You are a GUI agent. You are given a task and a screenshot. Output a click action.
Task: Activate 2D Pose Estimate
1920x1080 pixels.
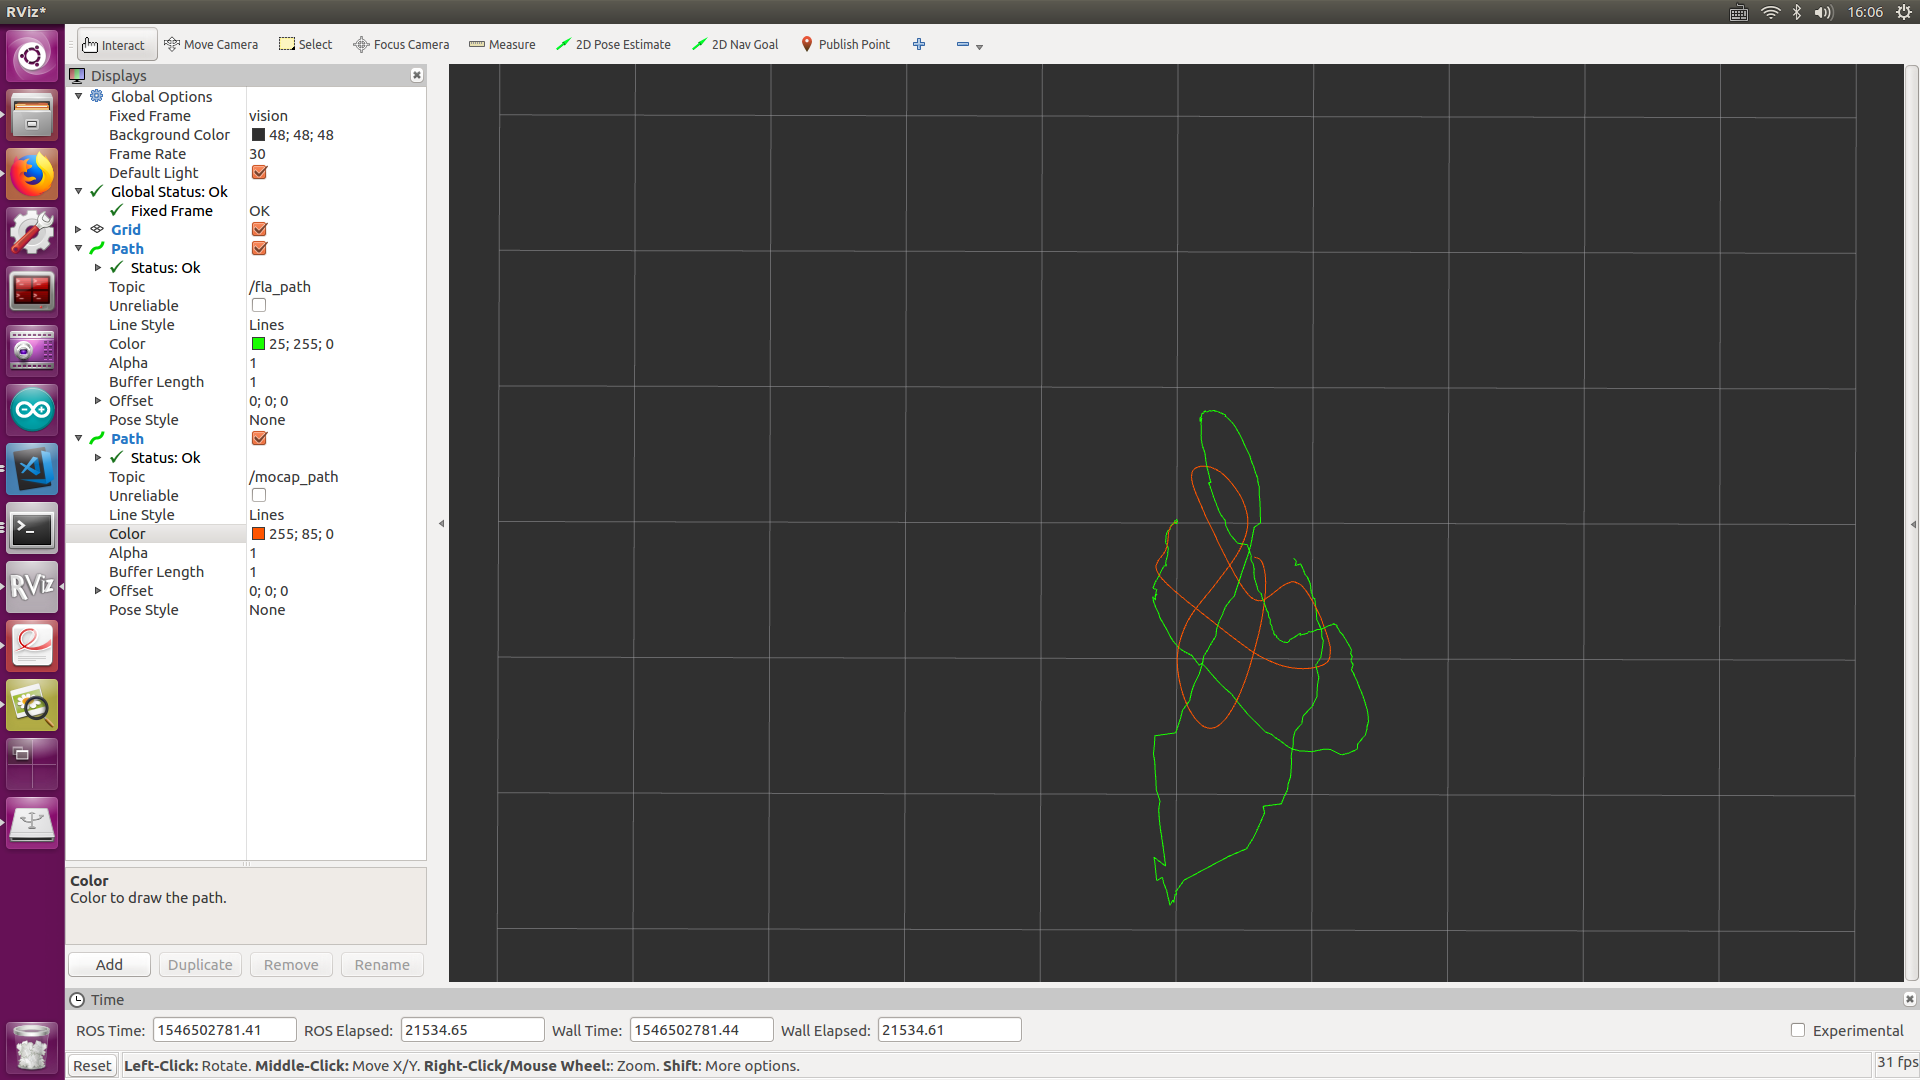pyautogui.click(x=613, y=44)
